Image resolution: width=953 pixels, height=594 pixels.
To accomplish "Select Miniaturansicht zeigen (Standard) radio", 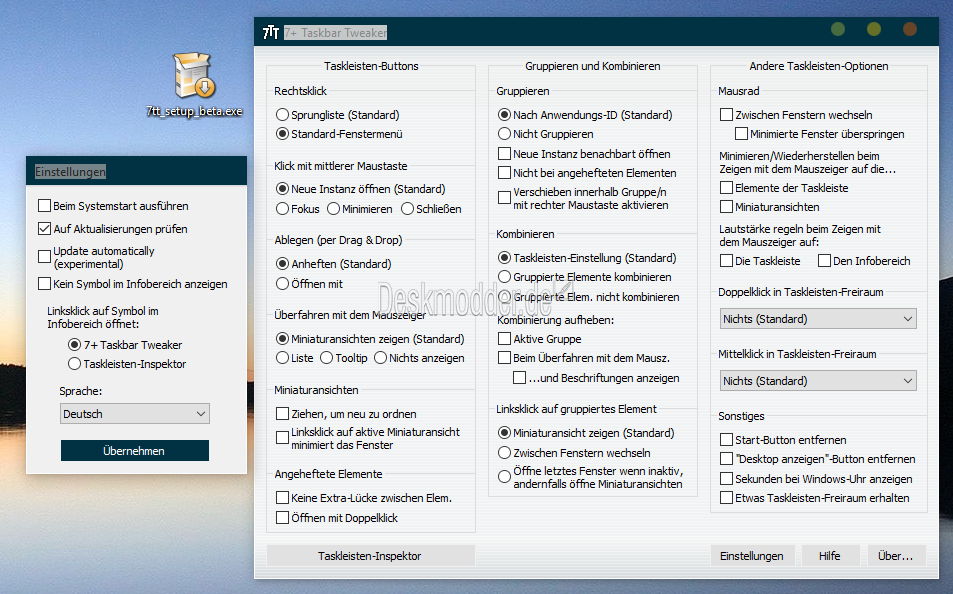I will (x=504, y=433).
